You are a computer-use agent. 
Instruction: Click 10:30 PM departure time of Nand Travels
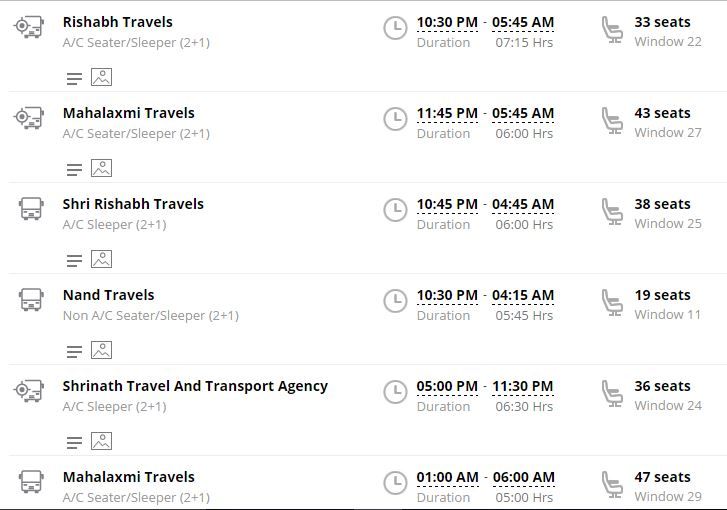tap(447, 295)
